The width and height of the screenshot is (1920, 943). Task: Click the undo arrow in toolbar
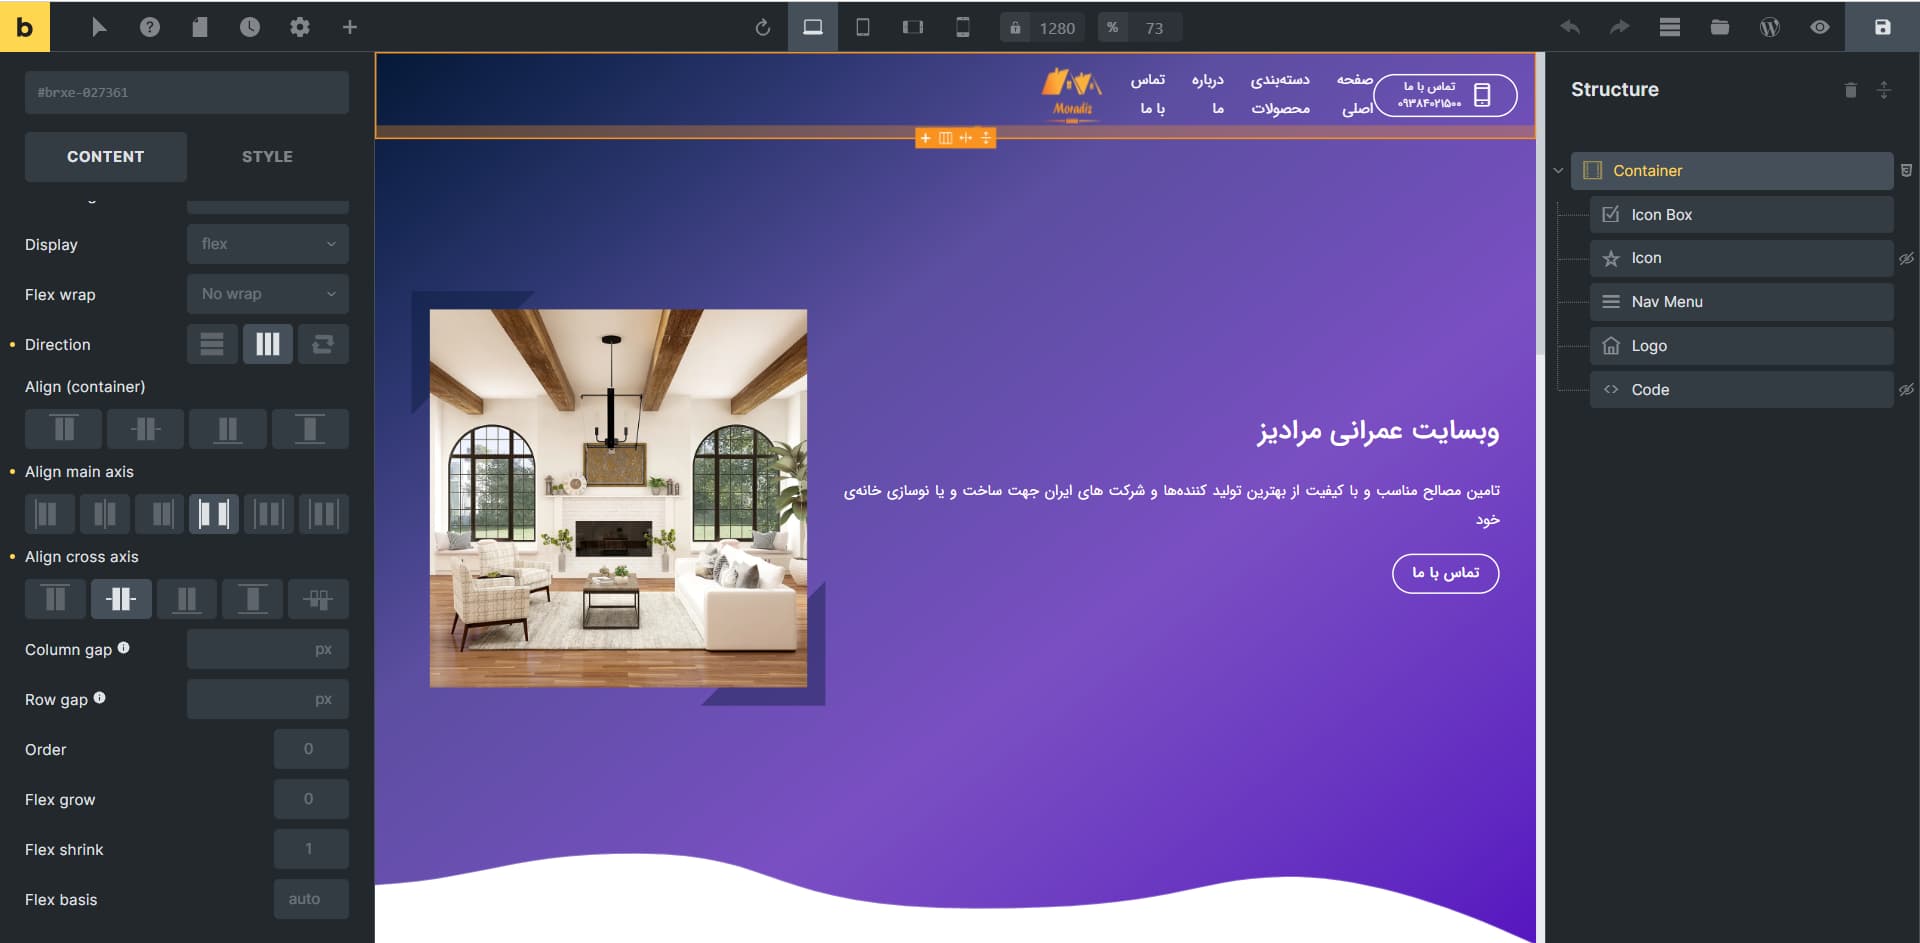1570,27
